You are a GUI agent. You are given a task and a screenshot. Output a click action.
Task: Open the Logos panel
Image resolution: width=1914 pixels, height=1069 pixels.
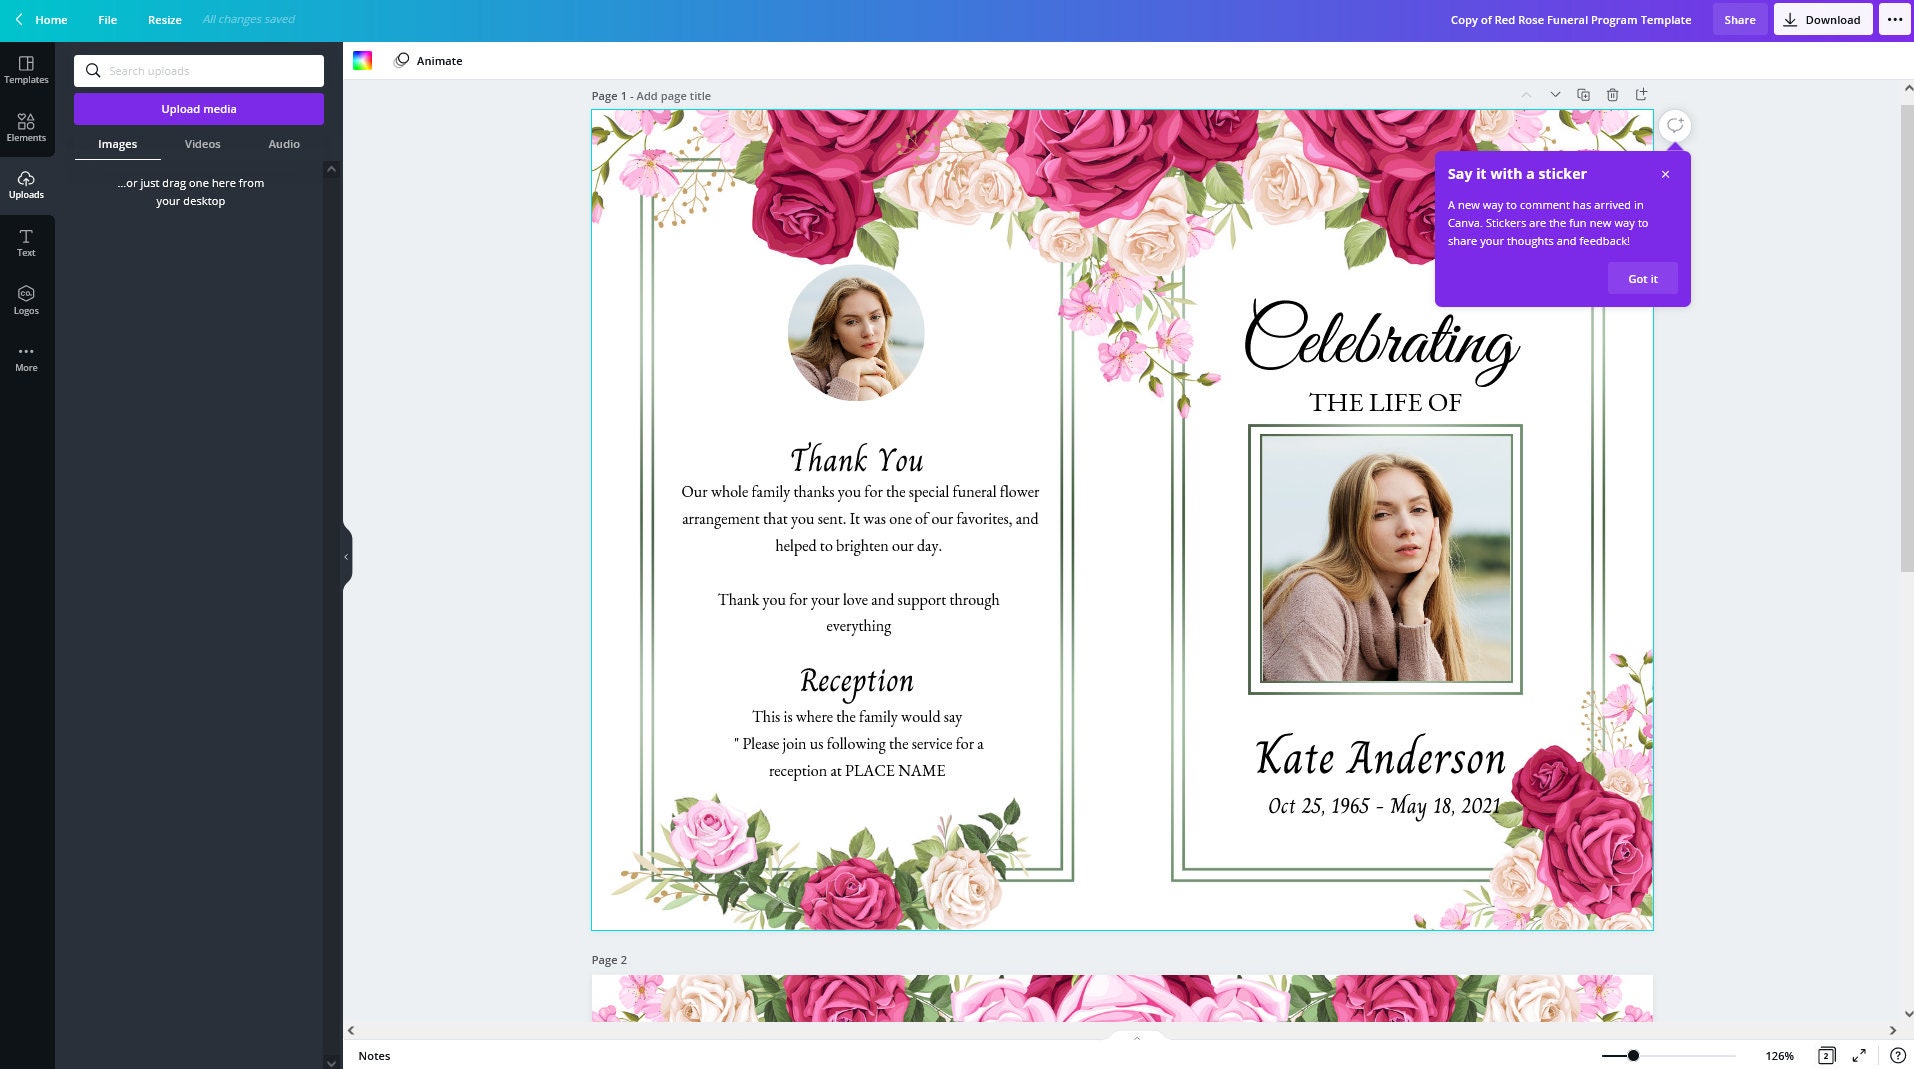26,300
